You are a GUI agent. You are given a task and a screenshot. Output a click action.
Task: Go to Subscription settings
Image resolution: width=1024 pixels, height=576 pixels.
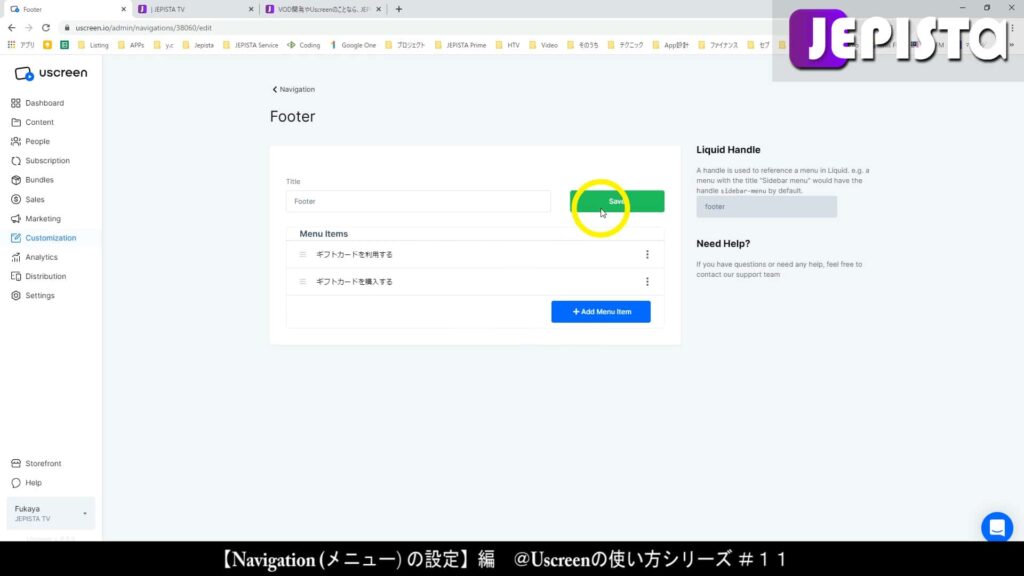coord(47,160)
